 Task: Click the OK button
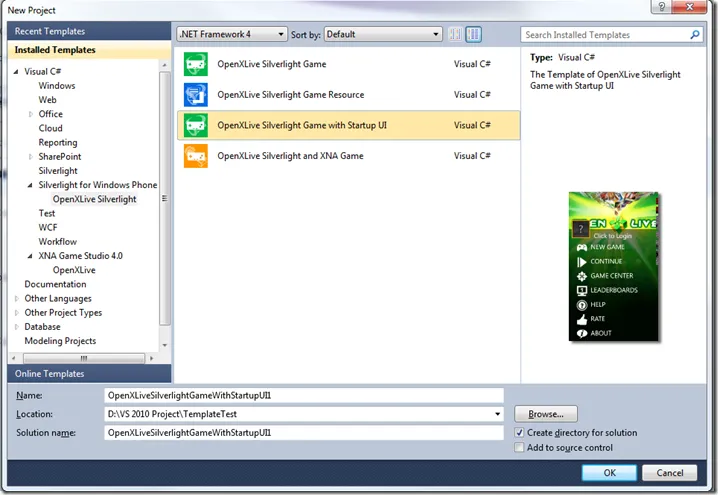point(609,473)
